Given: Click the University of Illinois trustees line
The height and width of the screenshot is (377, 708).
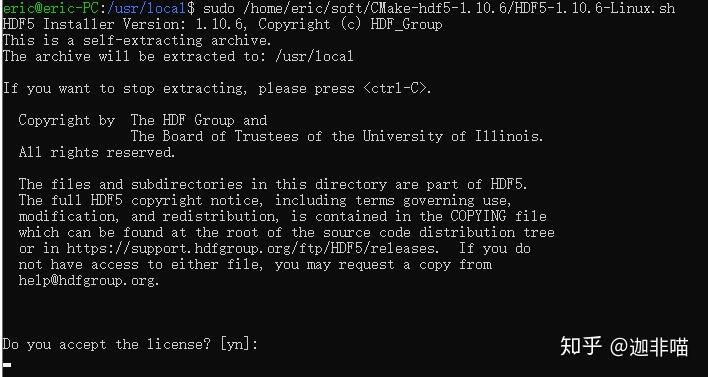Looking at the screenshot, I should [337, 136].
